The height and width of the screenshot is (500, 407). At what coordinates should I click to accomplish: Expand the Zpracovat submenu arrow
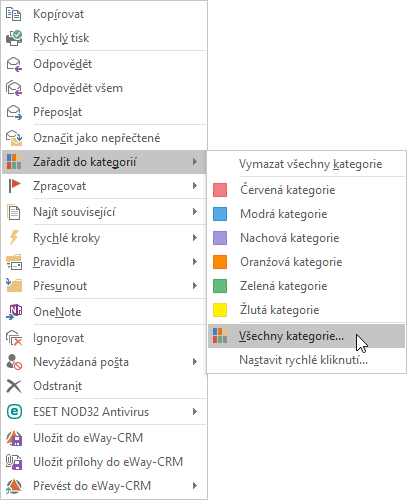(x=195, y=186)
